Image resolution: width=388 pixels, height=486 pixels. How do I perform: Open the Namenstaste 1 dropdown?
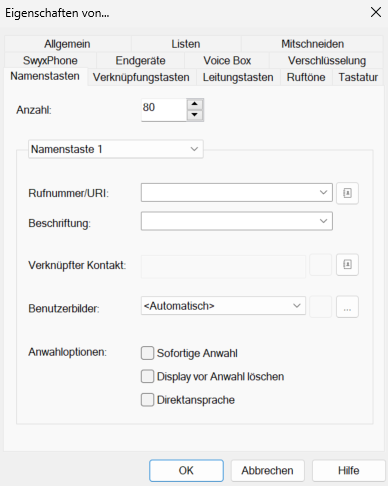116,149
